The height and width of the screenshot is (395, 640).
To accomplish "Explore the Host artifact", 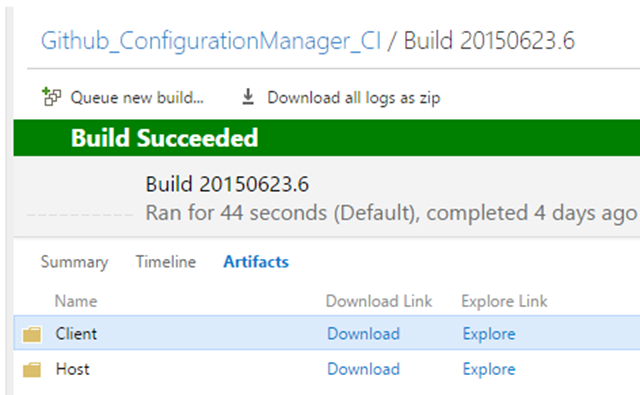I will (x=489, y=370).
